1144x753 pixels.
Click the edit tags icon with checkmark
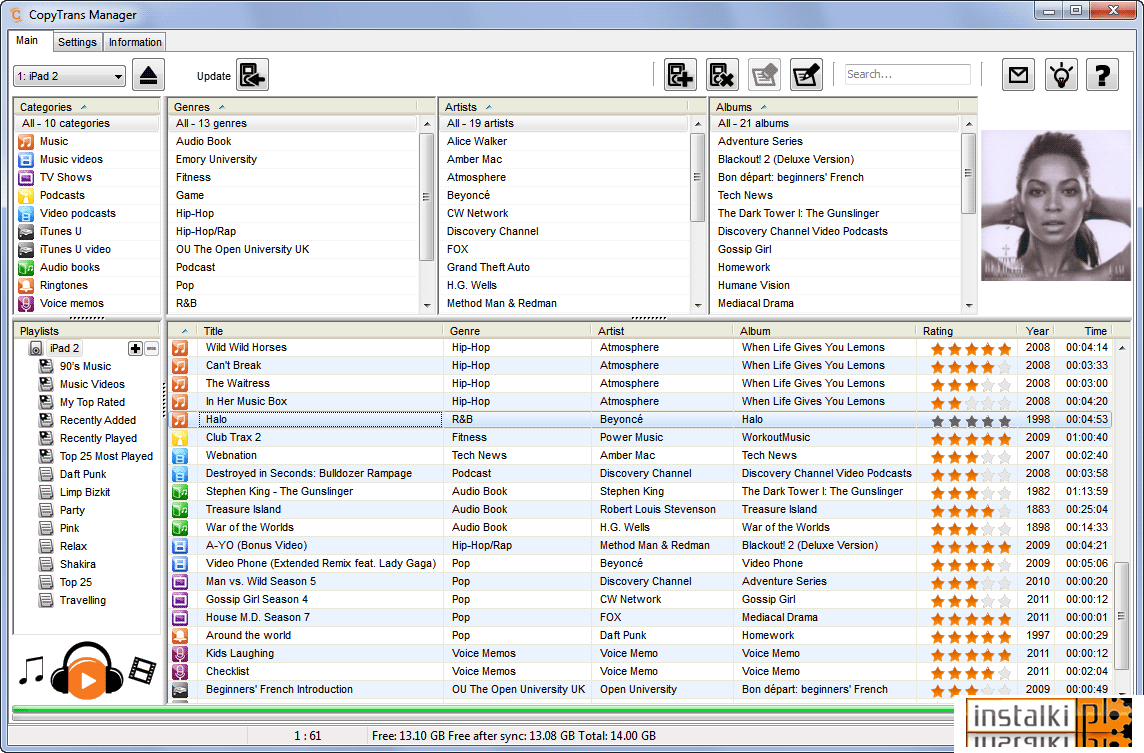pyautogui.click(x=806, y=75)
